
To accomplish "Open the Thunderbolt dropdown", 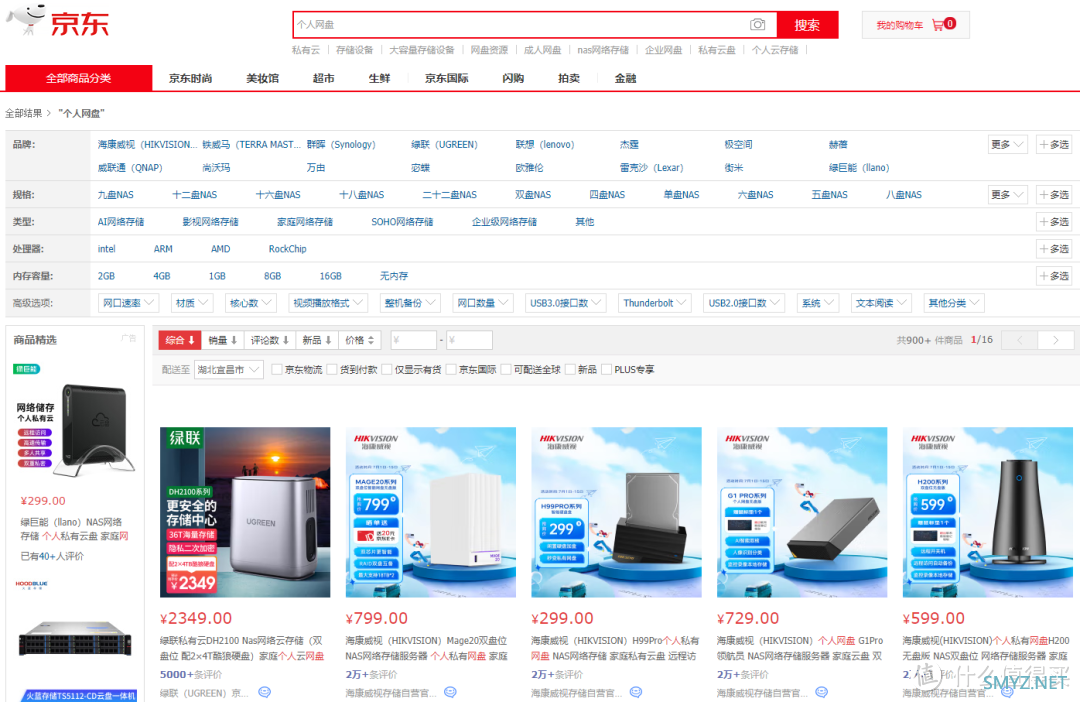I will click(654, 303).
